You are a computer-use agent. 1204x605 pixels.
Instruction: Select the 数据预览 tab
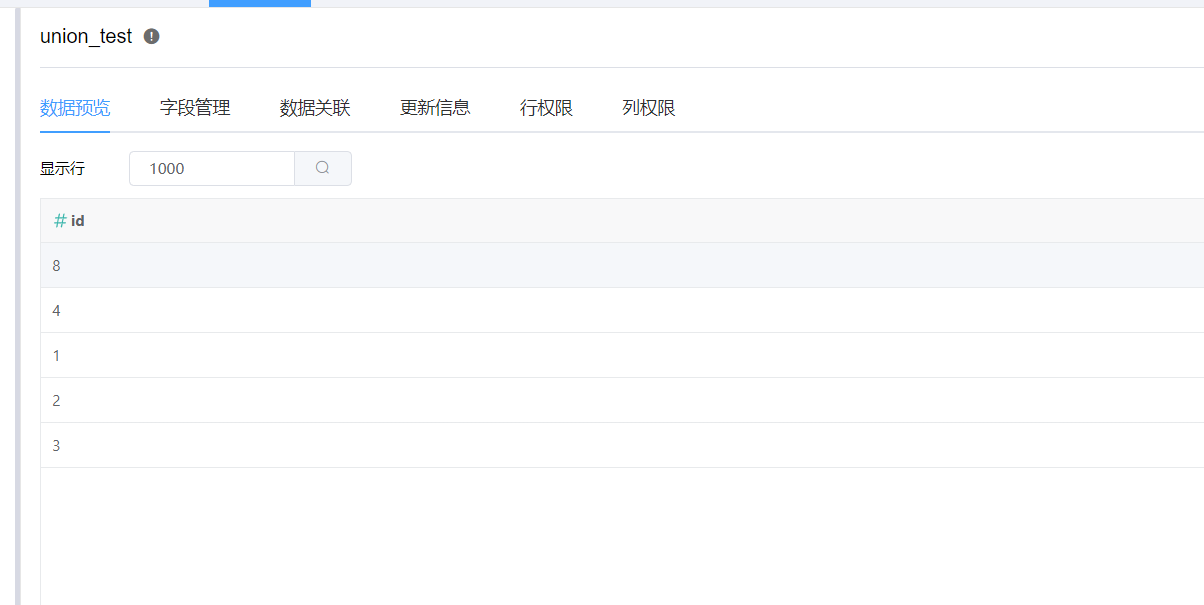pos(75,108)
